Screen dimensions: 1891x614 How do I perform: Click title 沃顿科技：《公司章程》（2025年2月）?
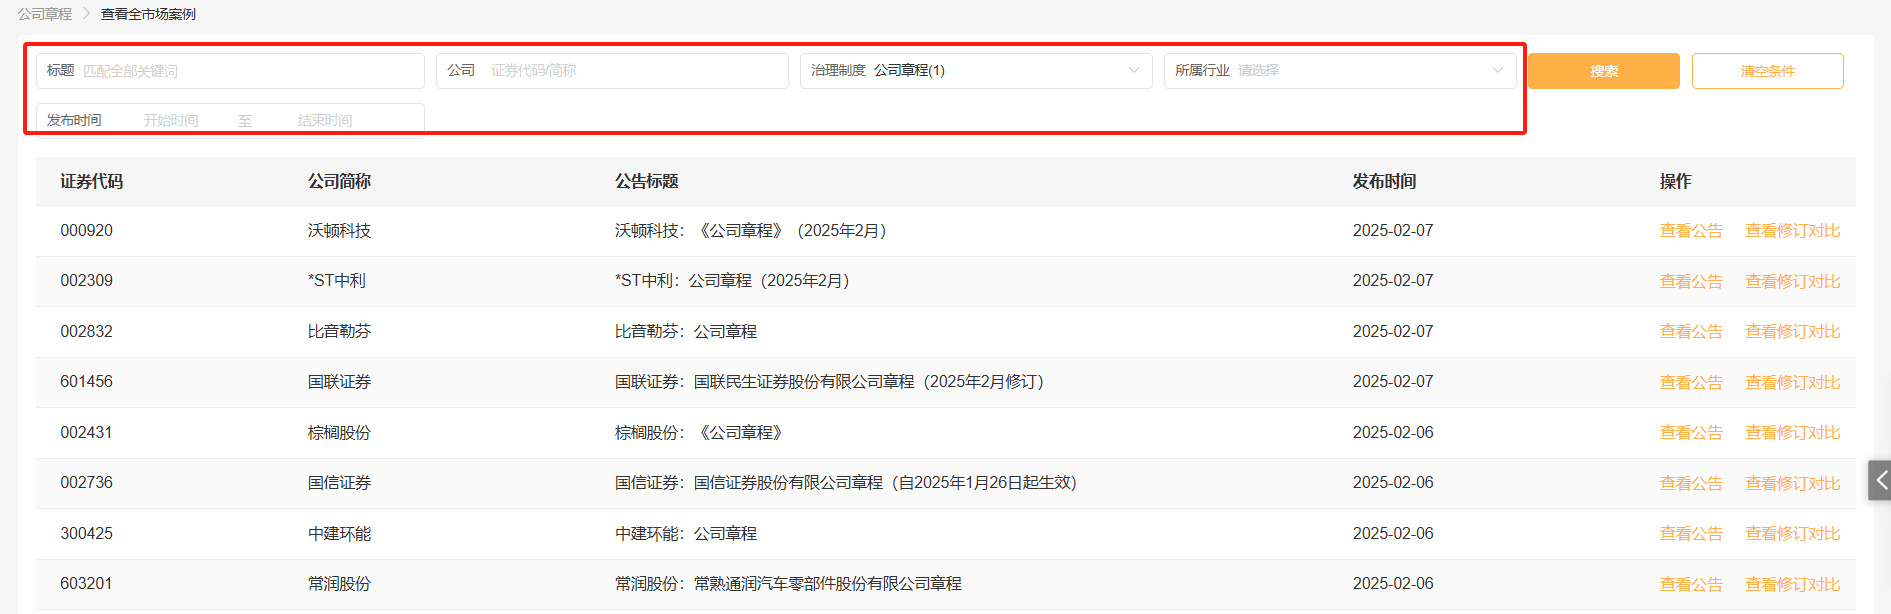[x=751, y=231]
